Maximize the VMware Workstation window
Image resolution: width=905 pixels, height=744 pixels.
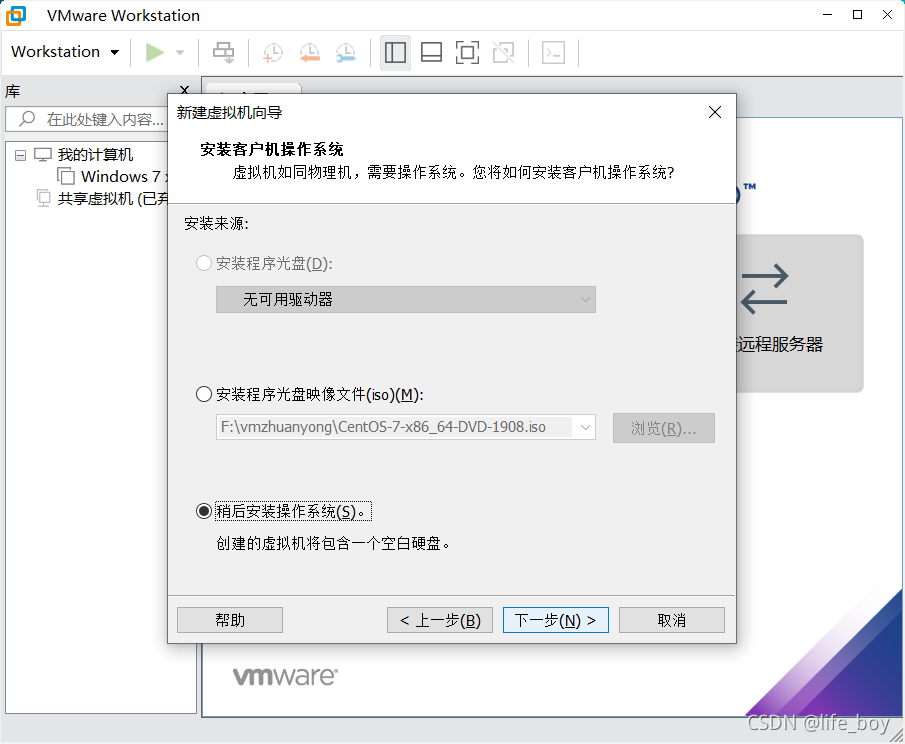[x=857, y=15]
